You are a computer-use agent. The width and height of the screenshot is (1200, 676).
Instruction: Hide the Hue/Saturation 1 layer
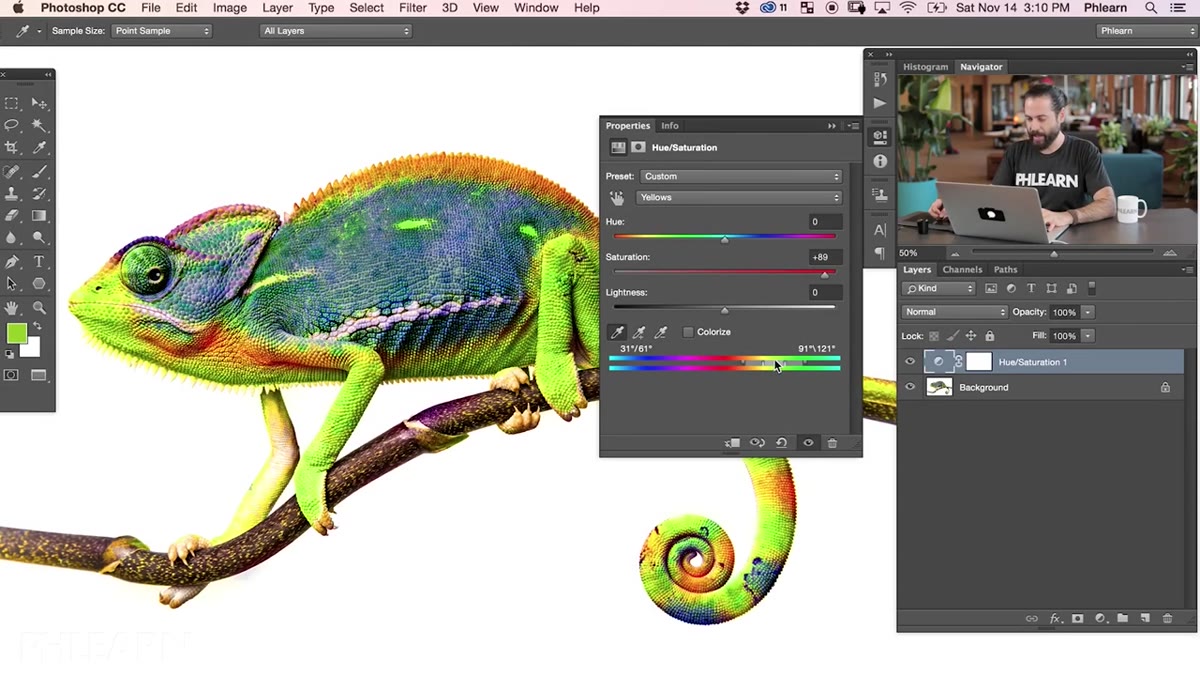click(x=910, y=362)
